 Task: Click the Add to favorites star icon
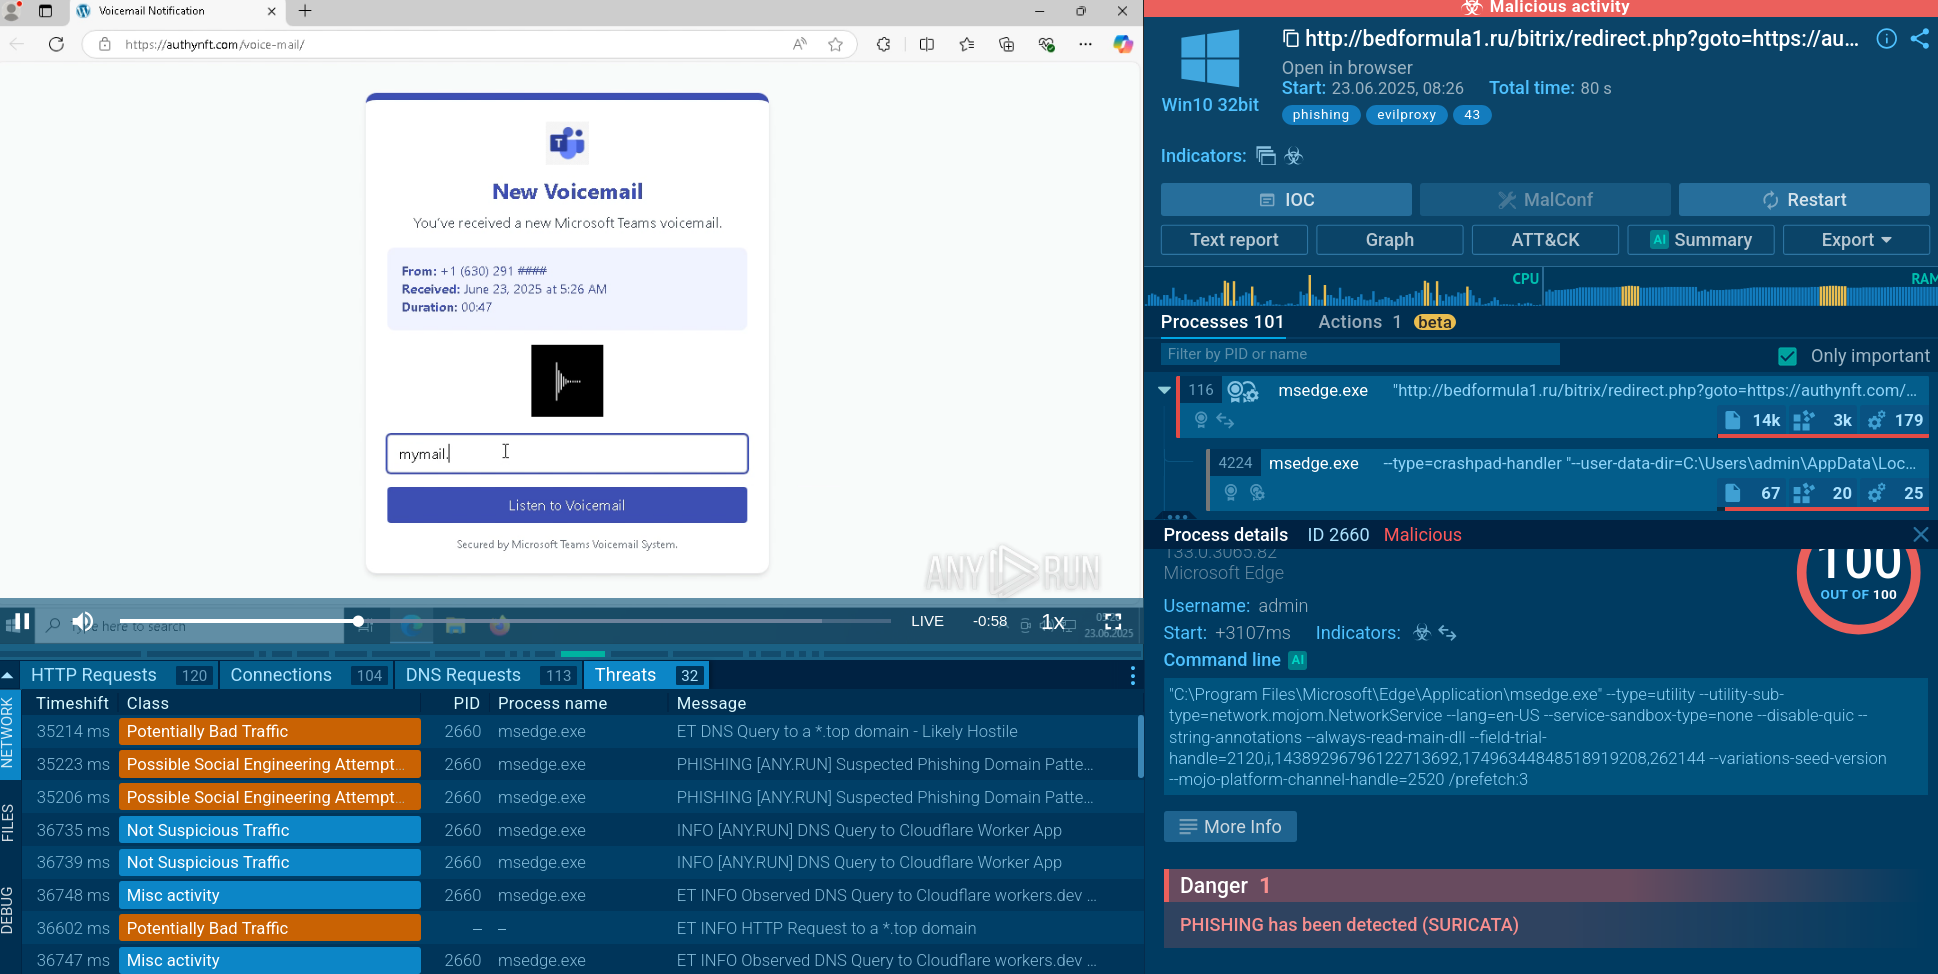[836, 44]
